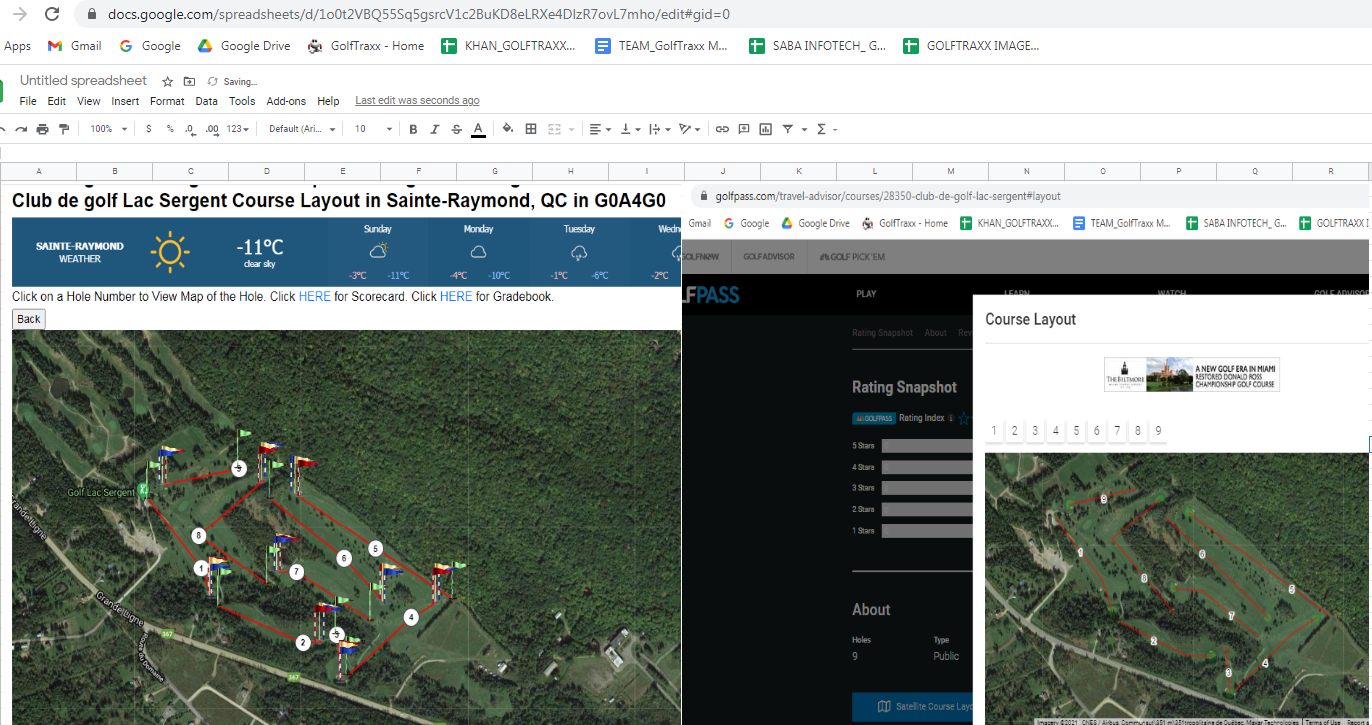Increase decimal places
Image resolution: width=1372 pixels, height=725 pixels.
click(x=212, y=129)
